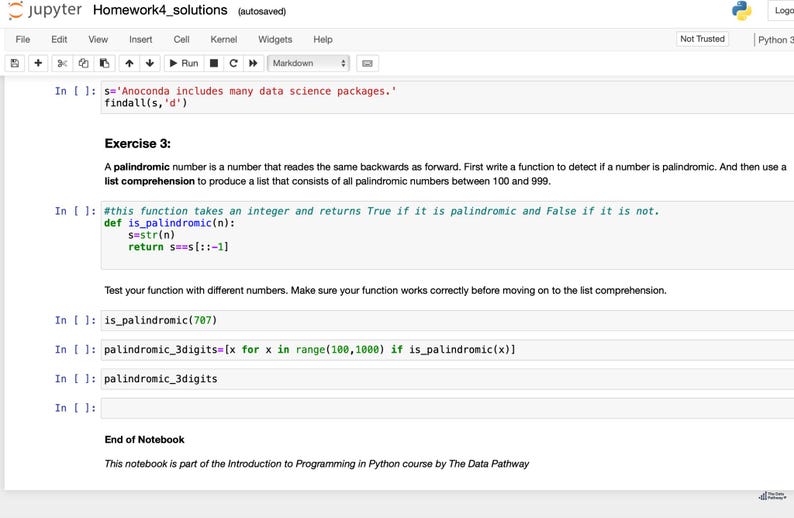
Task: Click the Python 3 kernel indicator
Action: (x=775, y=40)
